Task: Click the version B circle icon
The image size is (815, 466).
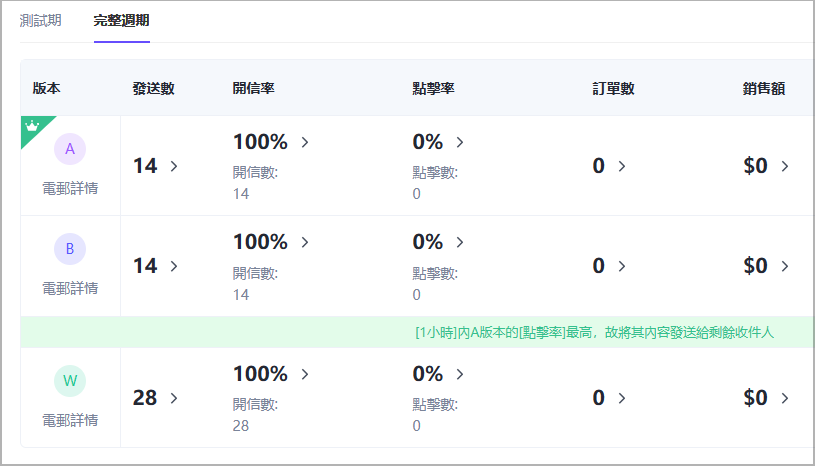Action: pos(70,249)
